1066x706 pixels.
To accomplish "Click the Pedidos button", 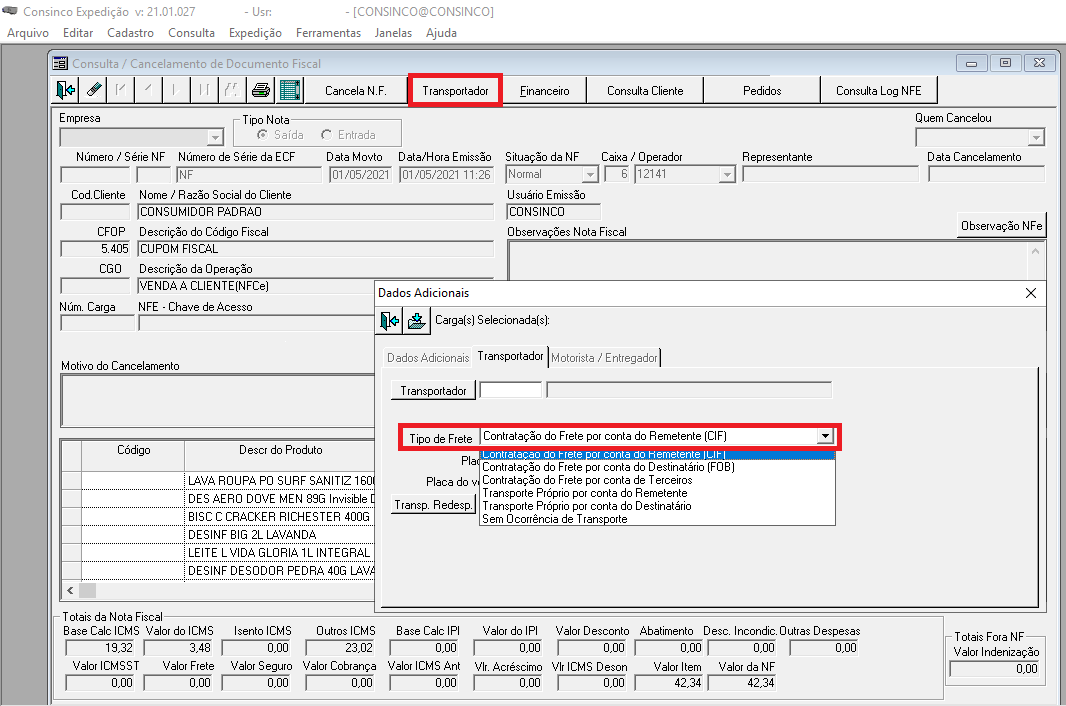I will click(762, 90).
